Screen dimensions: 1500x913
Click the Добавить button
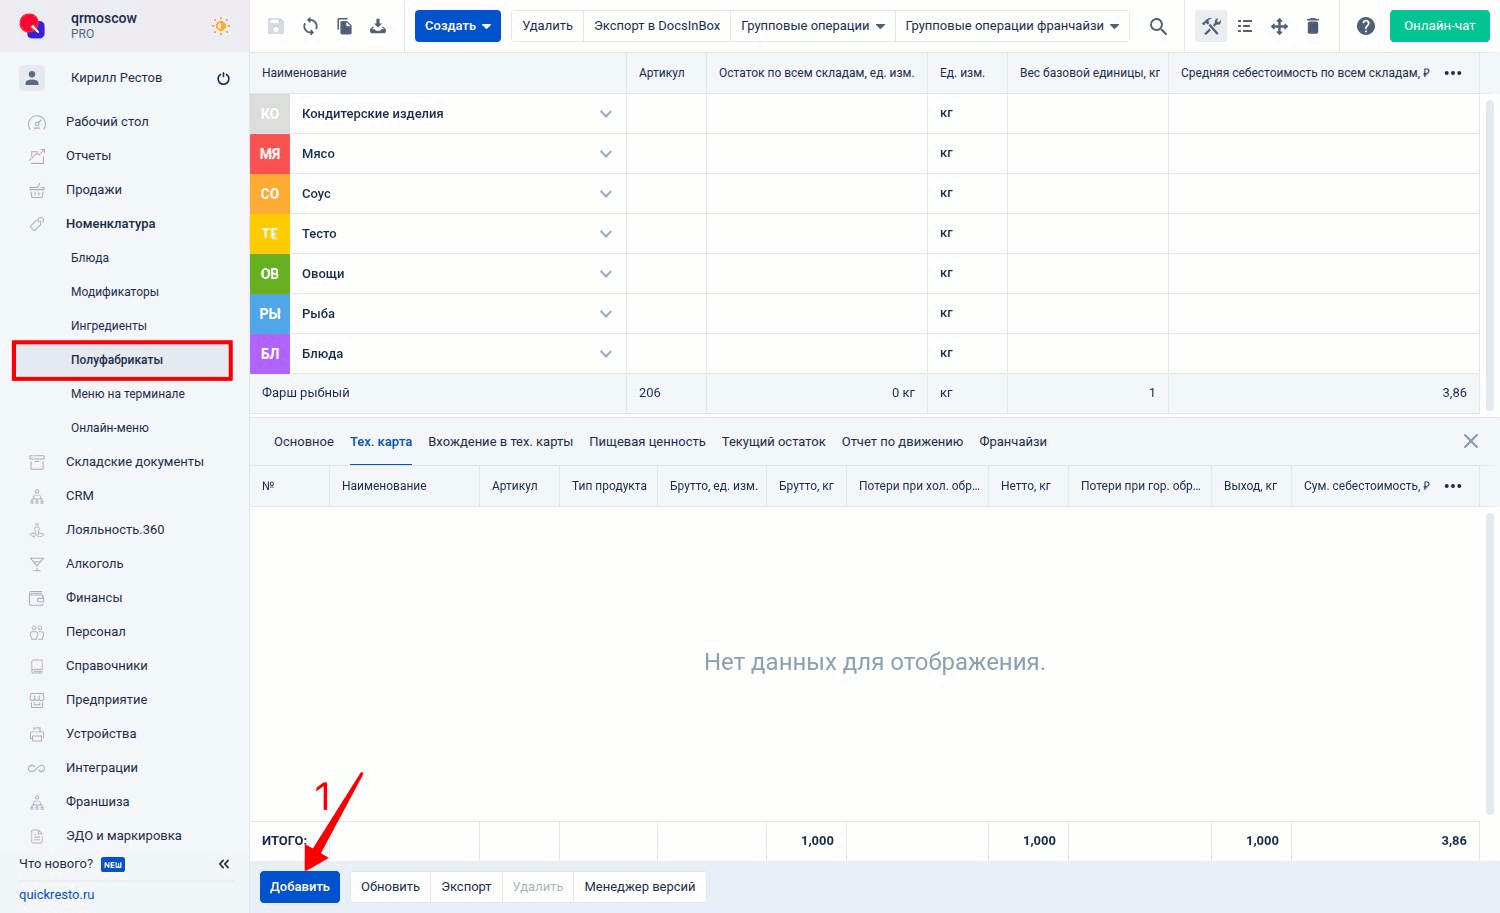coord(299,886)
